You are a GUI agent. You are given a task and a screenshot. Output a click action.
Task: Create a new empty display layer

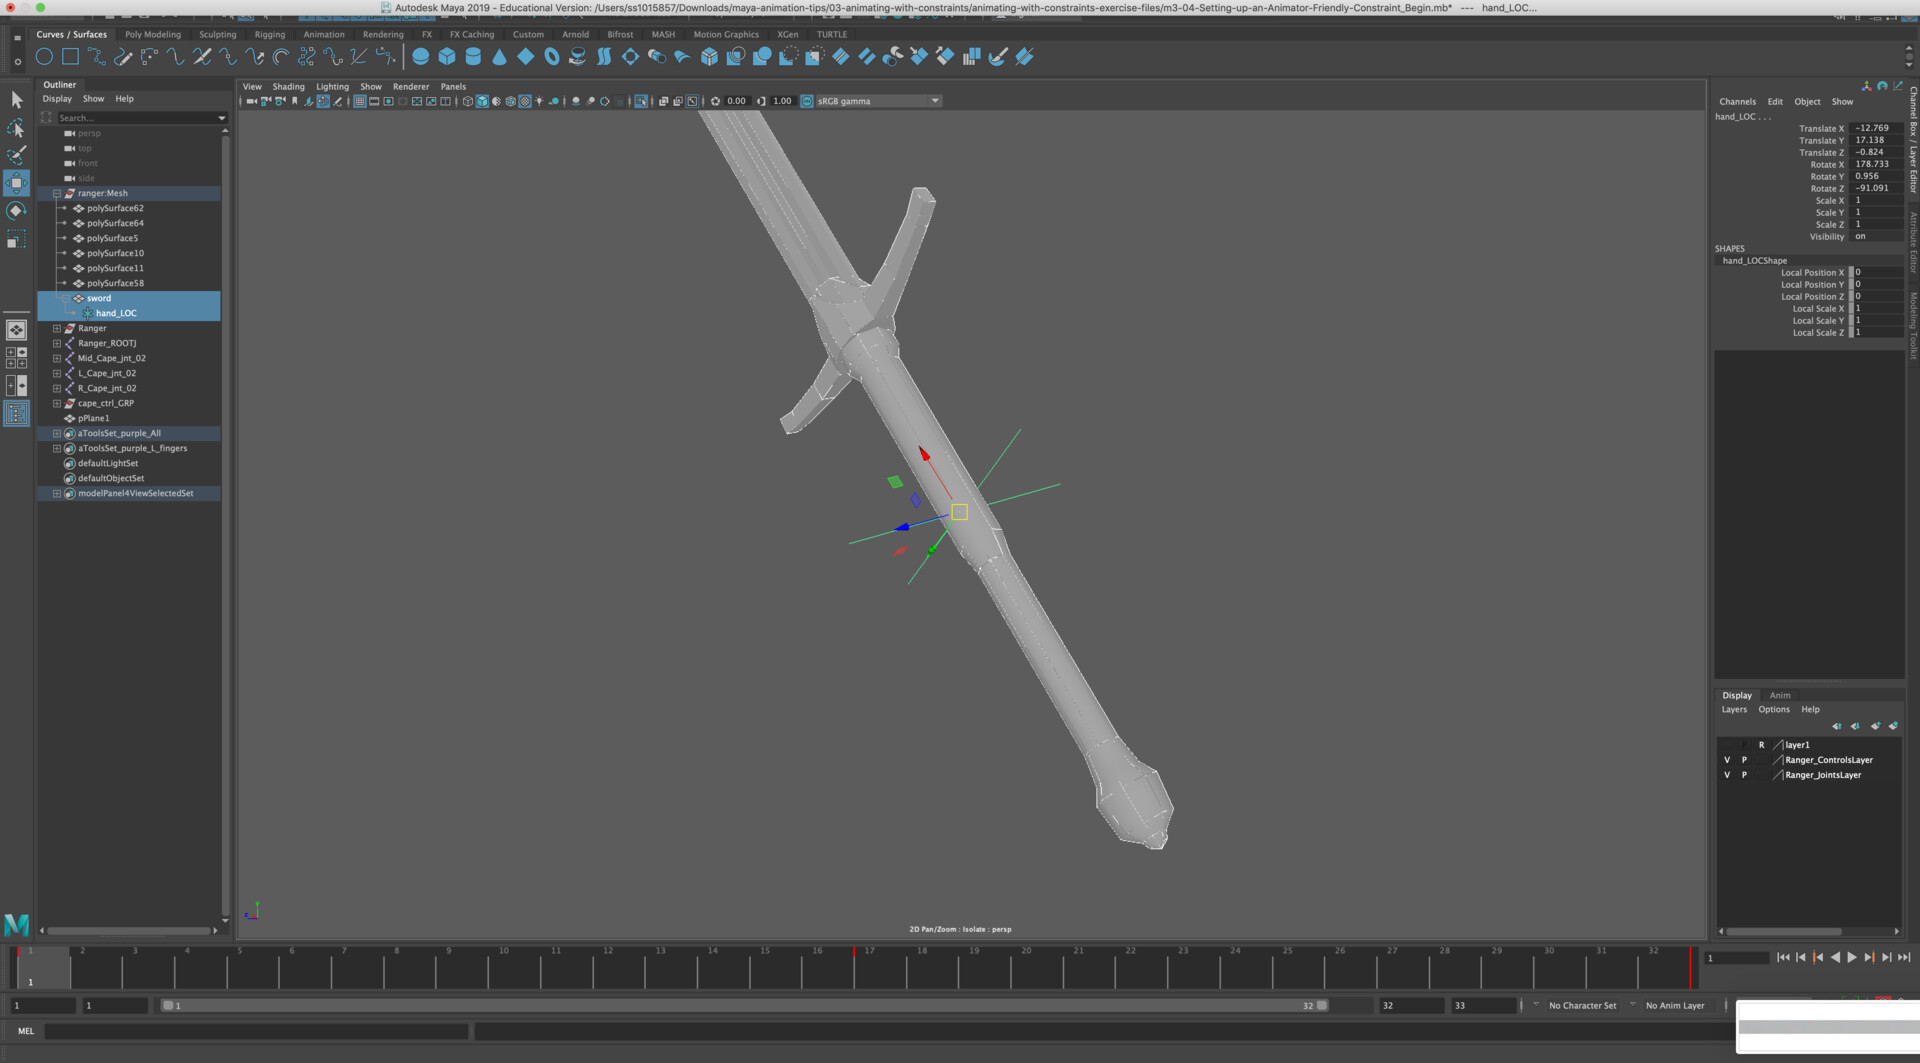pos(1875,726)
